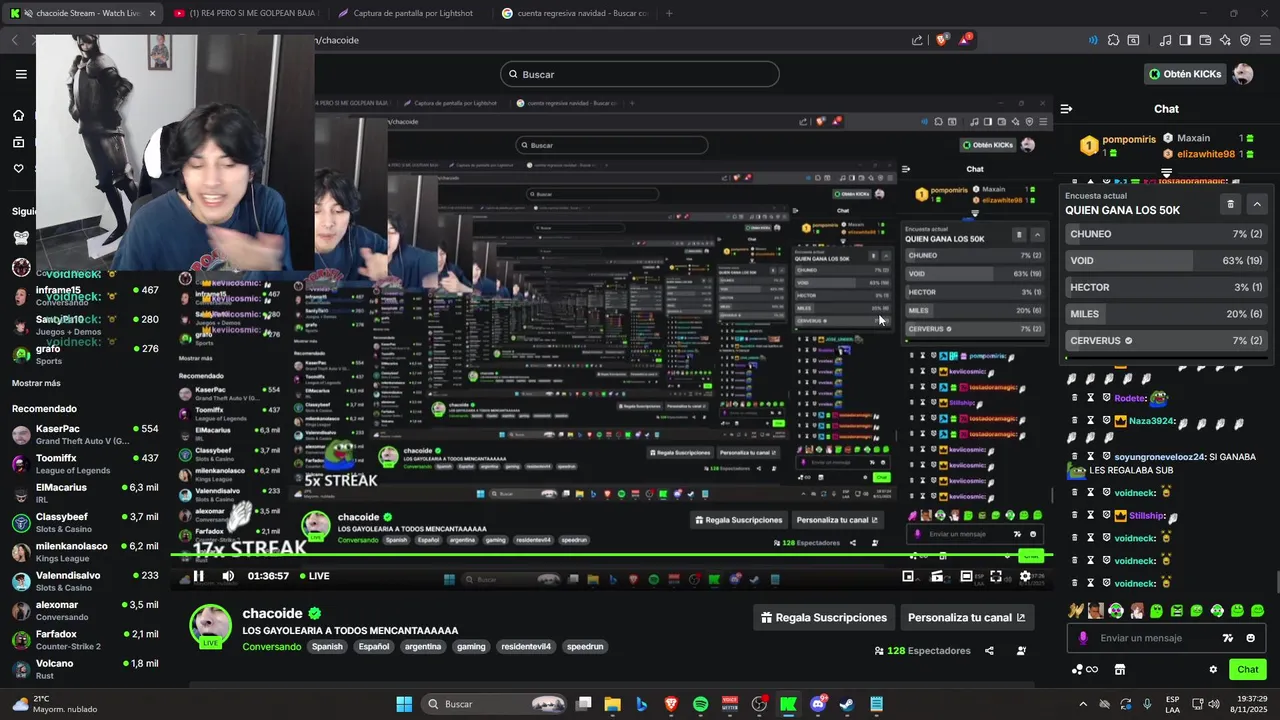This screenshot has width=1280, height=720.
Task: Open the emoji picker in chat input
Action: [x=1251, y=638]
